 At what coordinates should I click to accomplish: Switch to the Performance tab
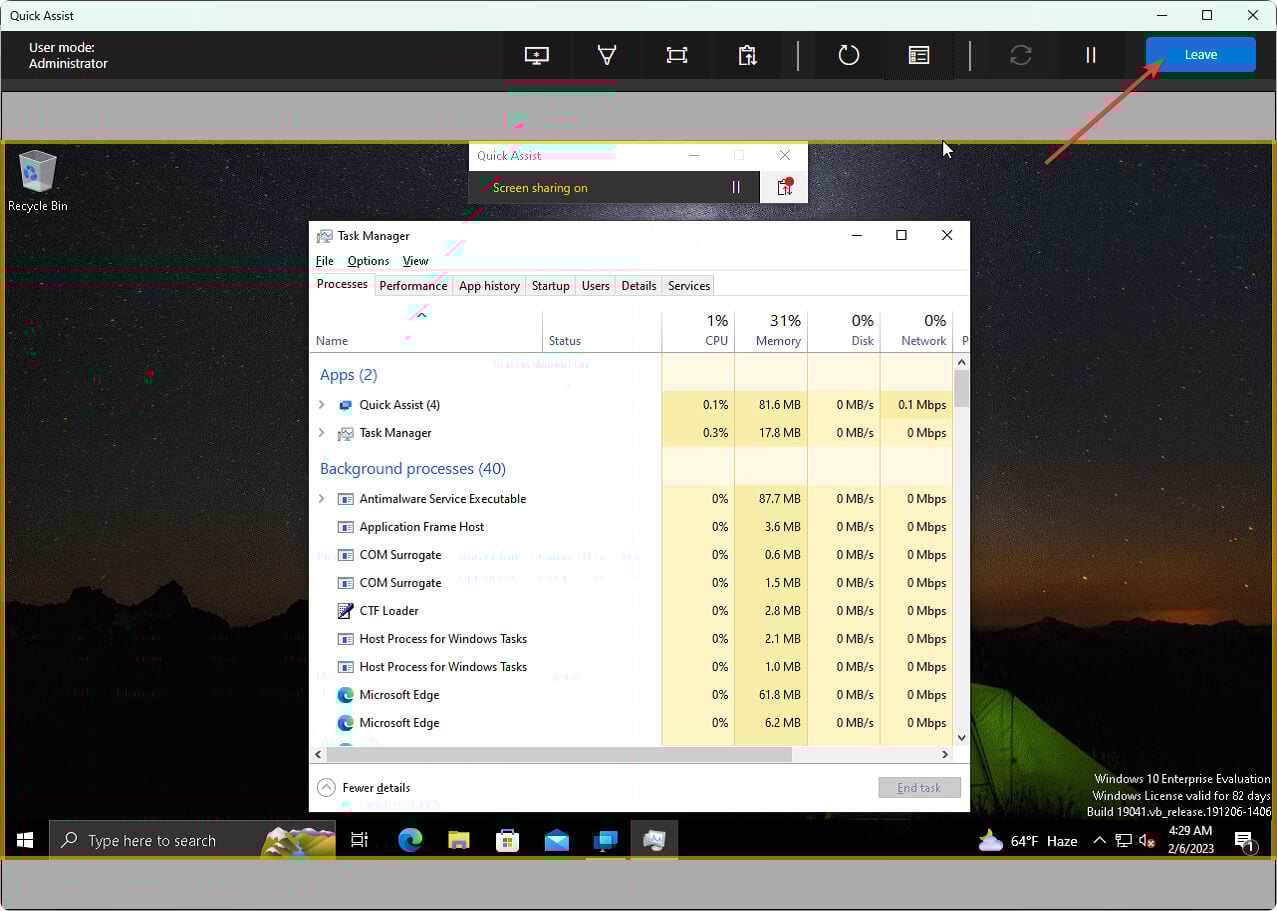pos(413,285)
